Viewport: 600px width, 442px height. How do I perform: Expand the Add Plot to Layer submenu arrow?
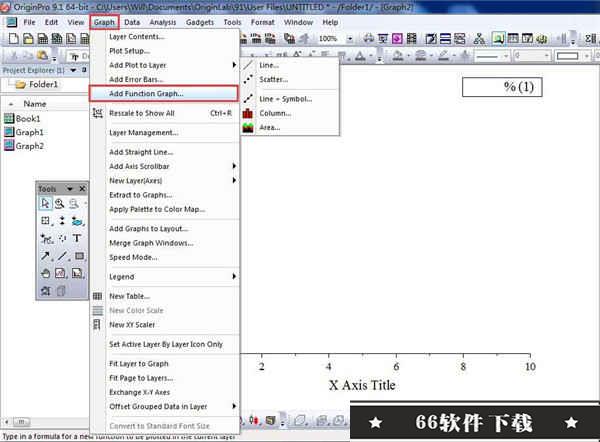(234, 65)
